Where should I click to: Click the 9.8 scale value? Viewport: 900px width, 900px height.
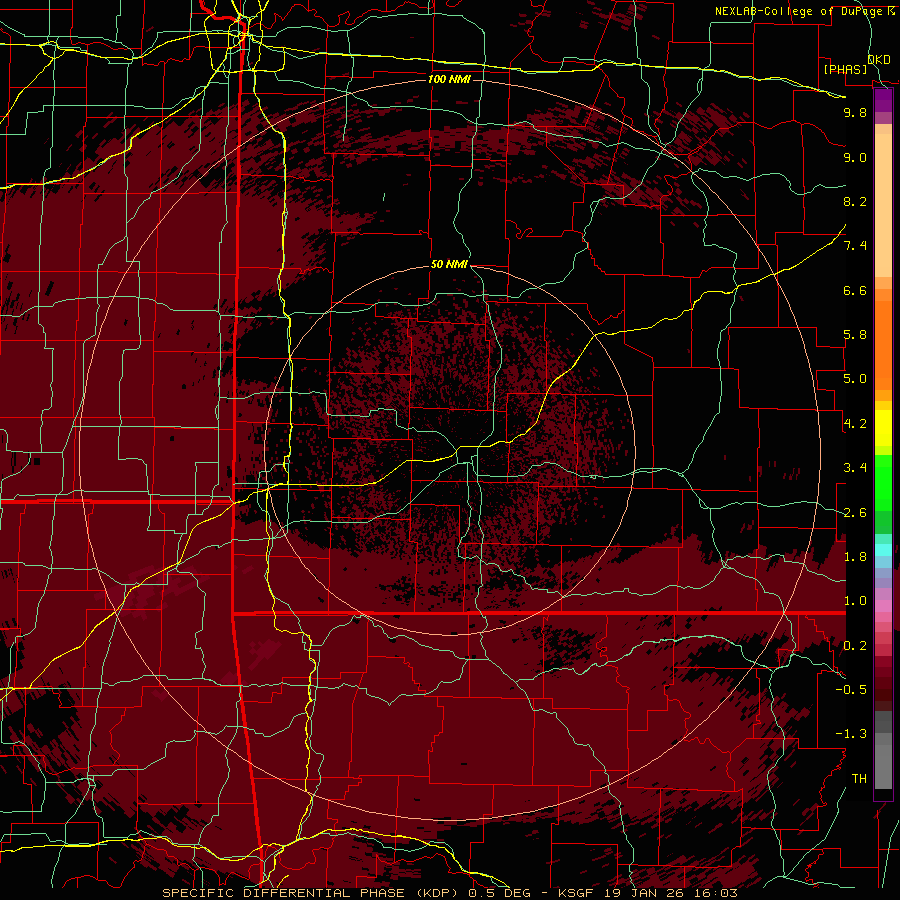855,113
